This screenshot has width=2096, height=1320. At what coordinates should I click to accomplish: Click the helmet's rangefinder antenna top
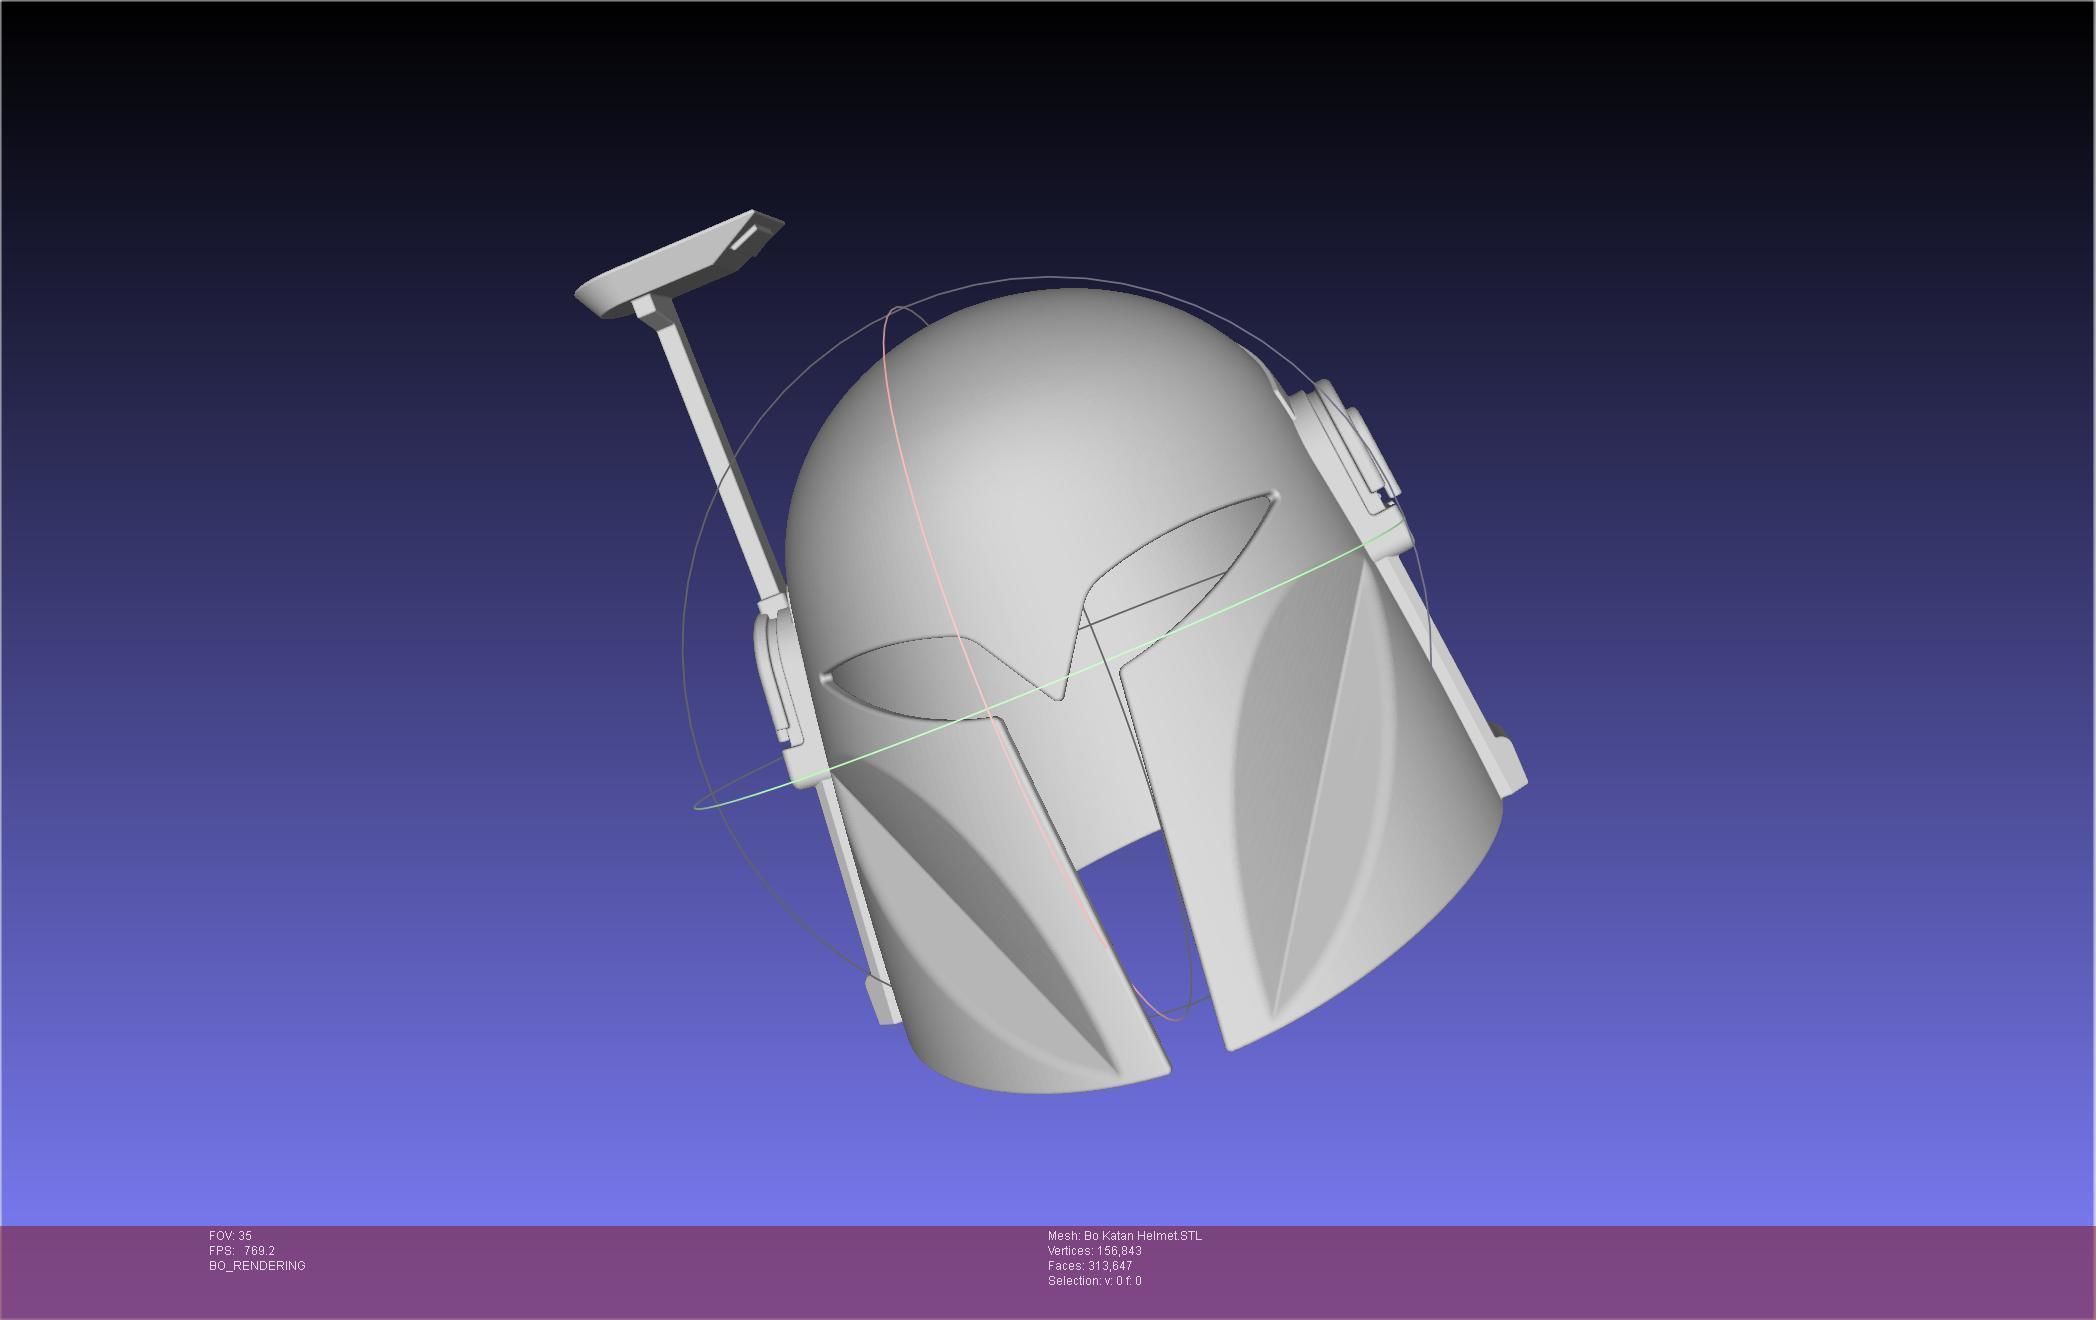[680, 264]
